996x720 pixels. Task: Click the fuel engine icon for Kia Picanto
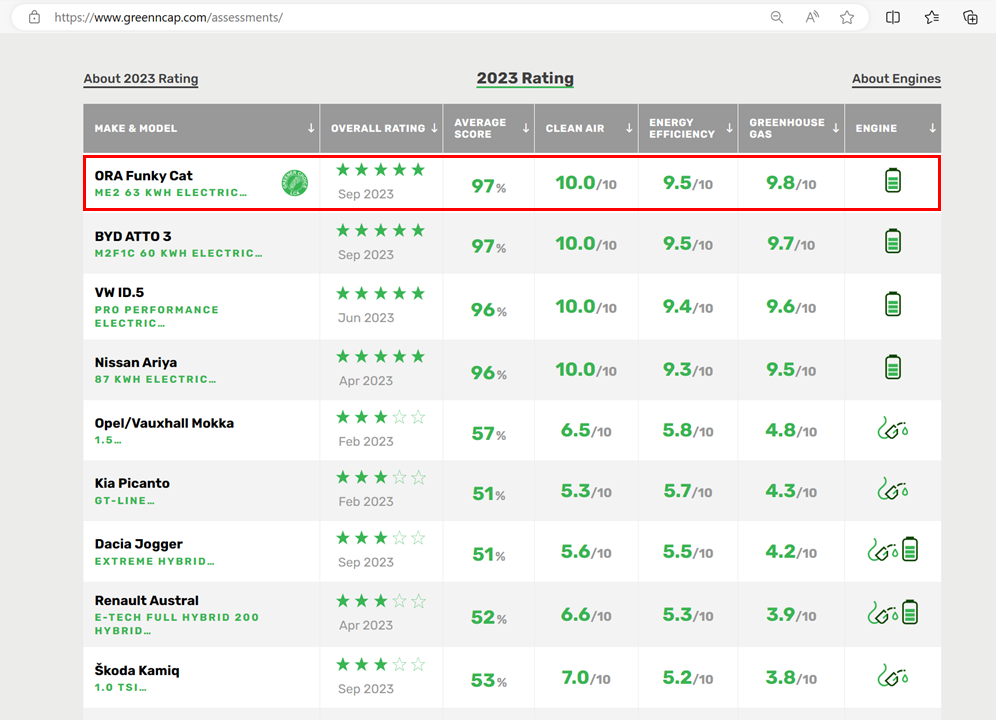click(892, 489)
